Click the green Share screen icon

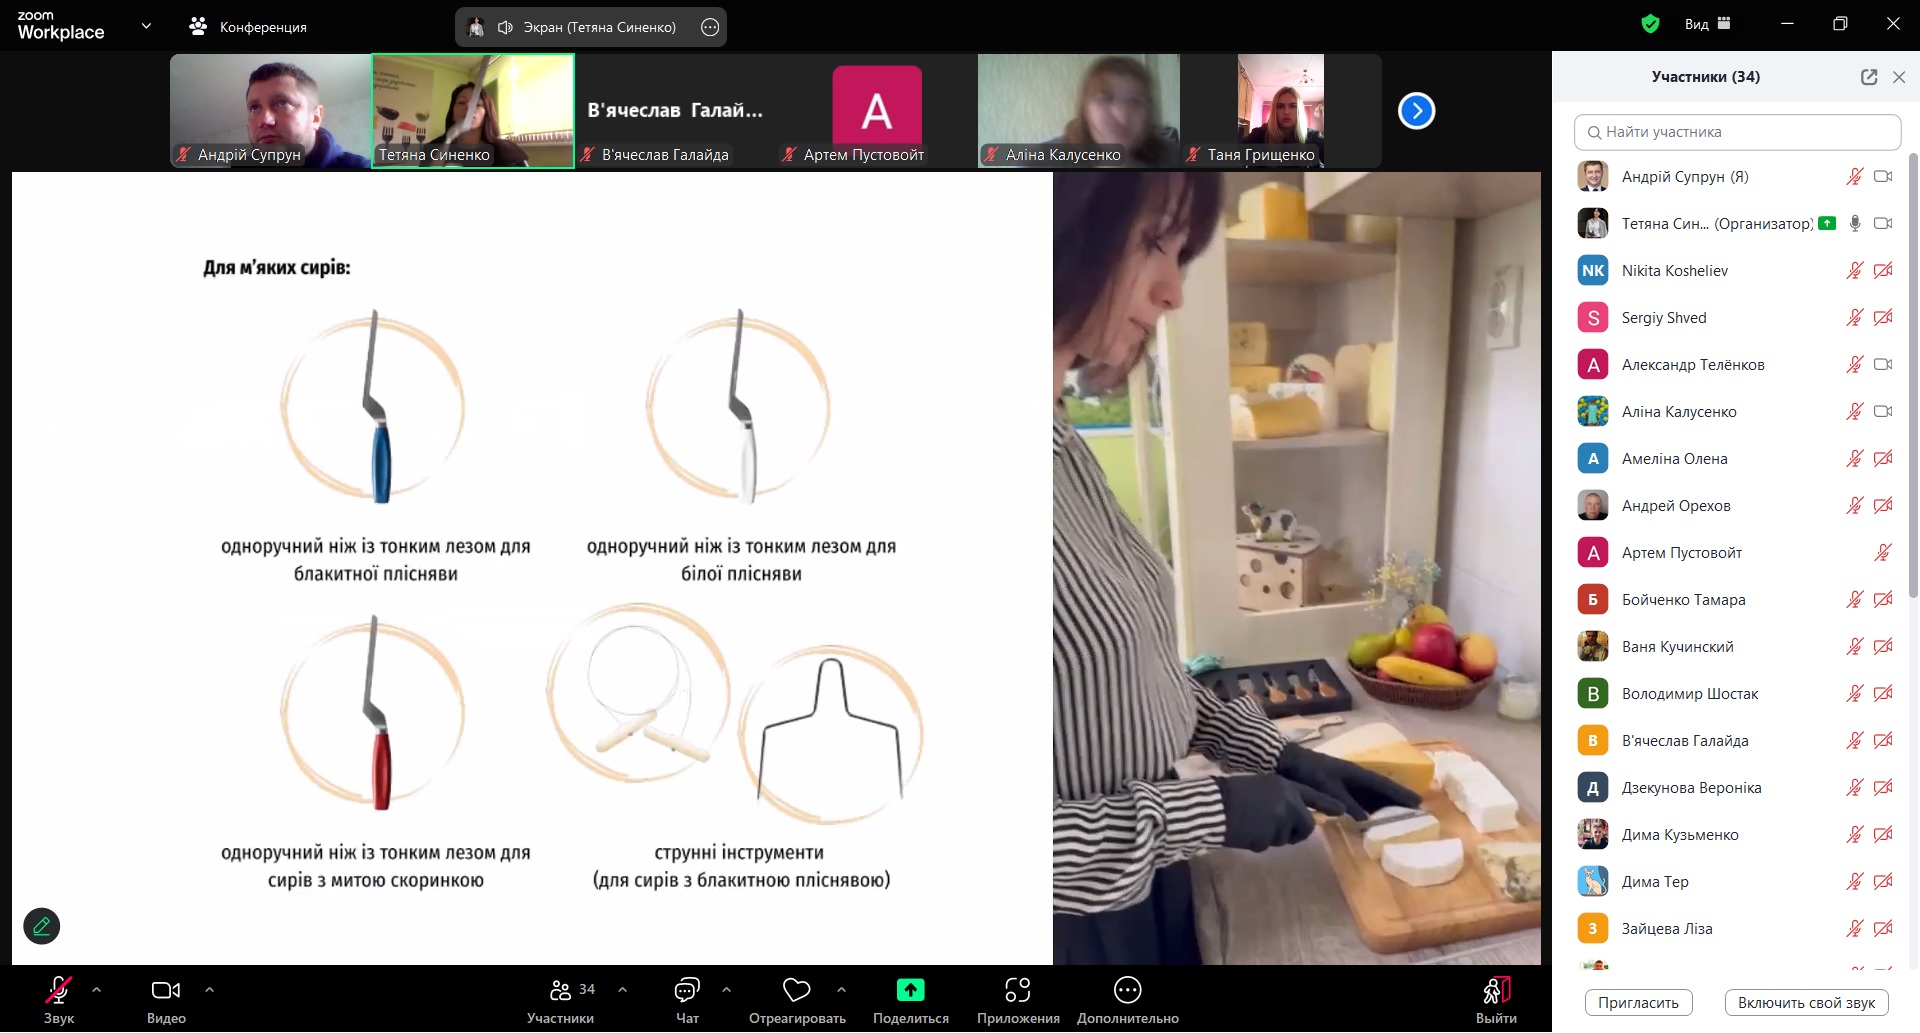coord(910,990)
